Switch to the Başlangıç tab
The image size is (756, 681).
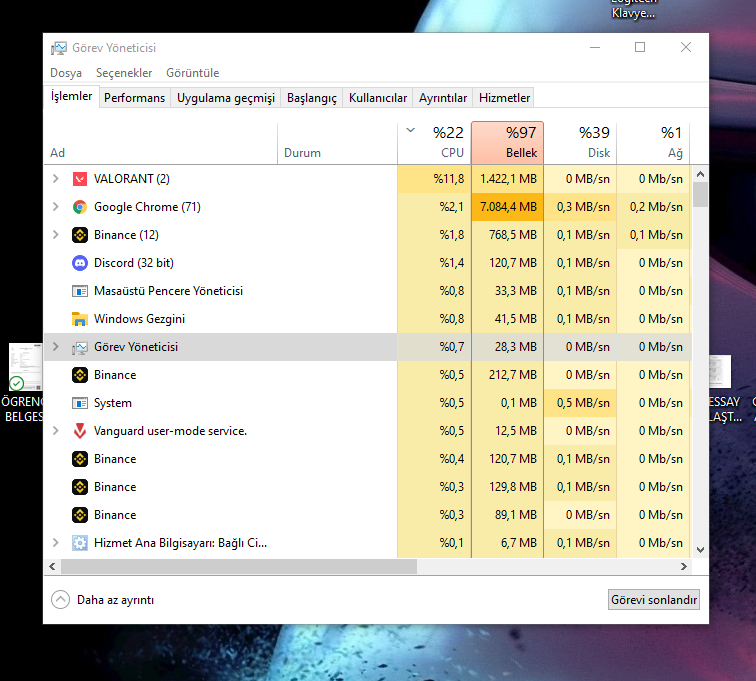click(x=311, y=98)
